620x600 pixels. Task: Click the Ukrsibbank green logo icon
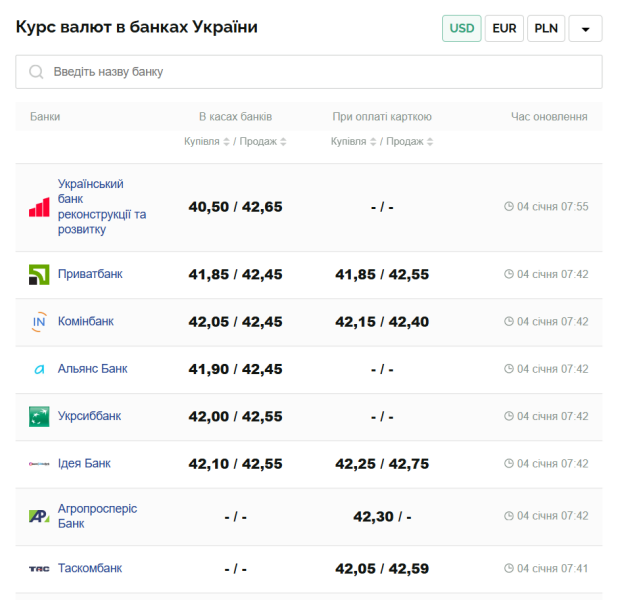tap(39, 417)
